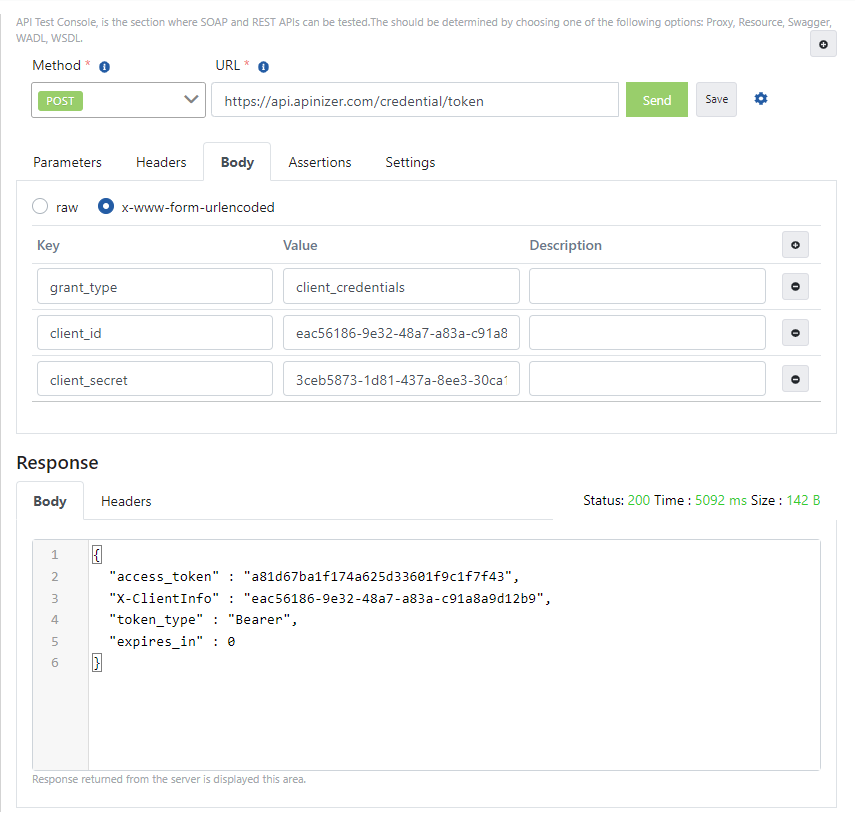Click the URL input field
The width and height of the screenshot is (855, 814).
coord(414,100)
